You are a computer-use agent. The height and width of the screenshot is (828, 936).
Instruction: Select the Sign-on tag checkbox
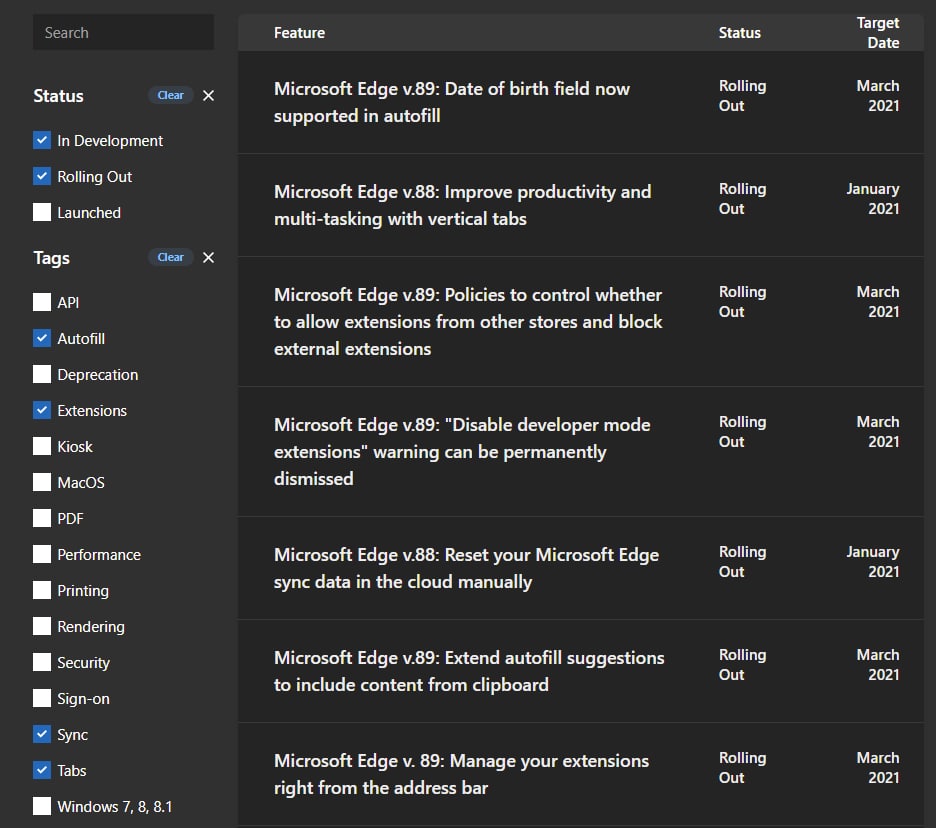tap(42, 698)
